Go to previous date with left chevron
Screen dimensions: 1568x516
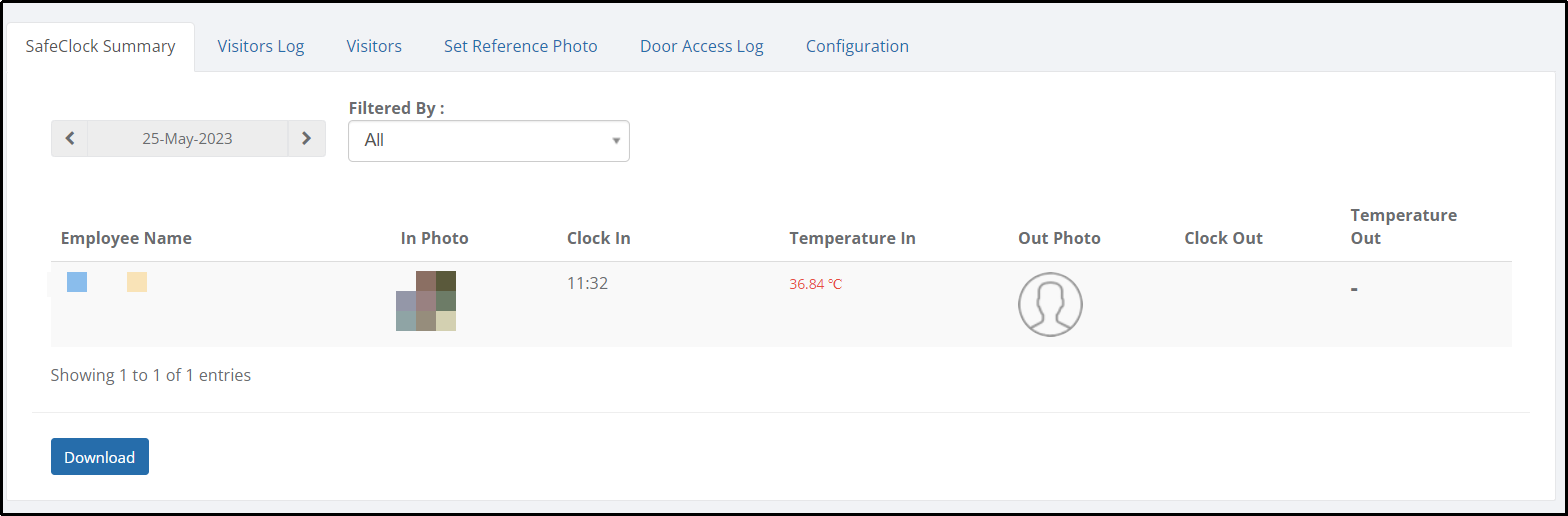tap(69, 139)
